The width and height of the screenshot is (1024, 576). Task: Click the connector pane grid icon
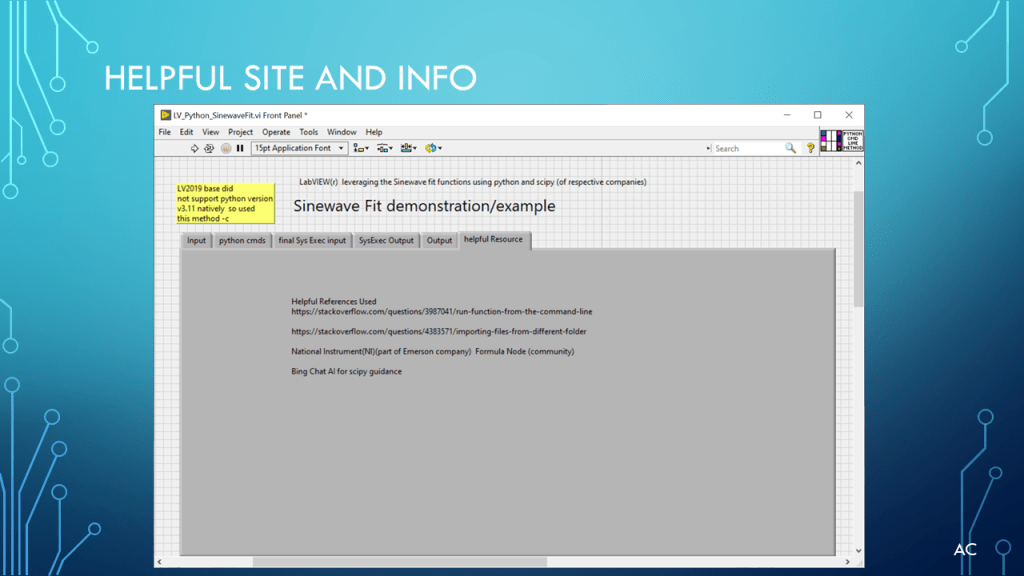830,141
